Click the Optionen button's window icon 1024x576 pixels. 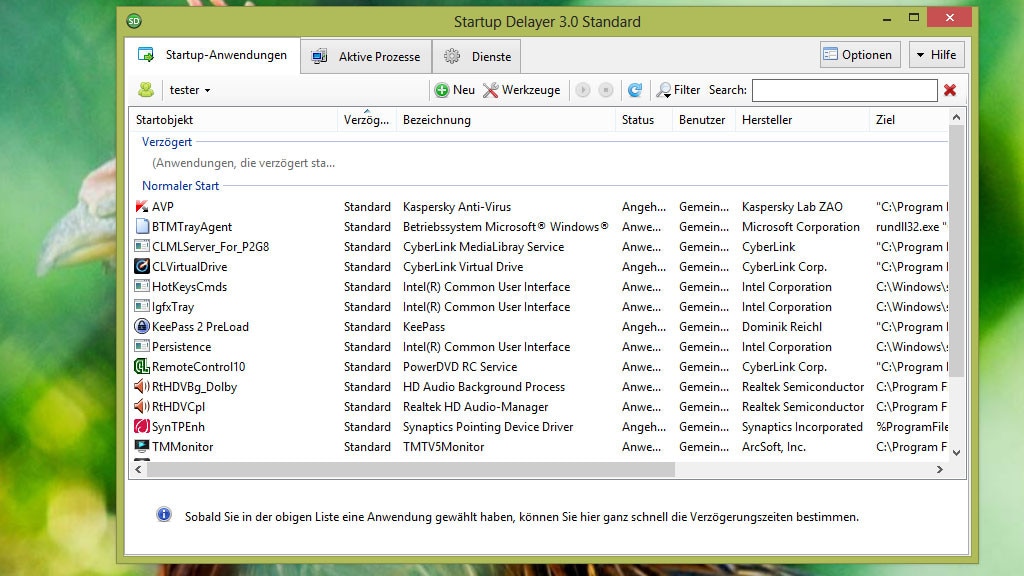[x=830, y=55]
